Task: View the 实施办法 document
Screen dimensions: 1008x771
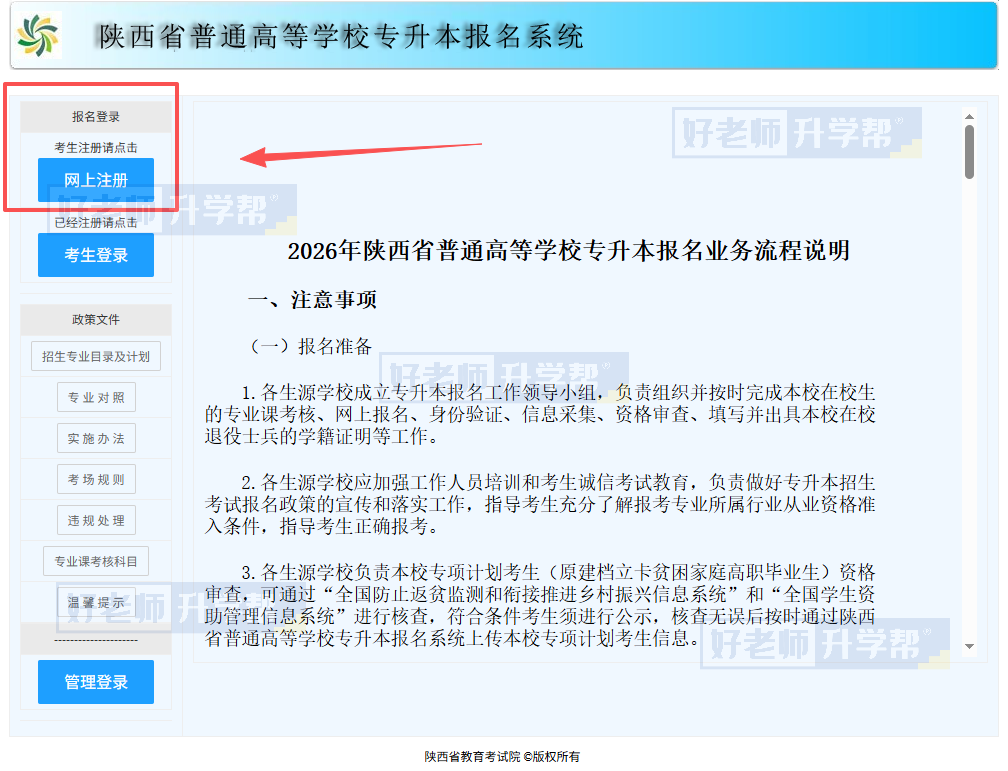Action: click(x=96, y=439)
